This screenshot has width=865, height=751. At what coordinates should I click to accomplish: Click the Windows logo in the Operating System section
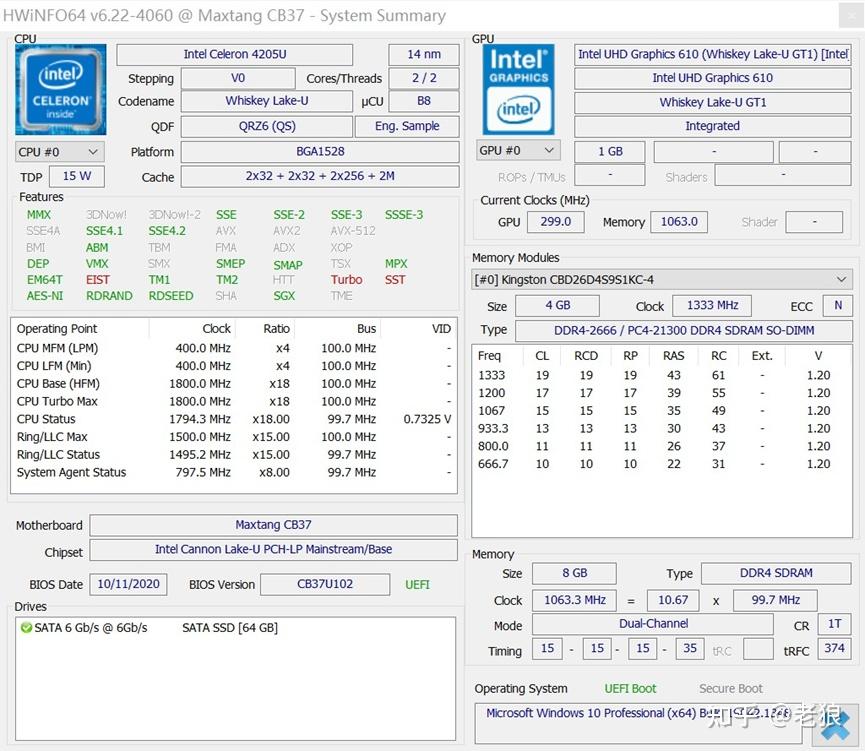pyautogui.click(x=833, y=725)
